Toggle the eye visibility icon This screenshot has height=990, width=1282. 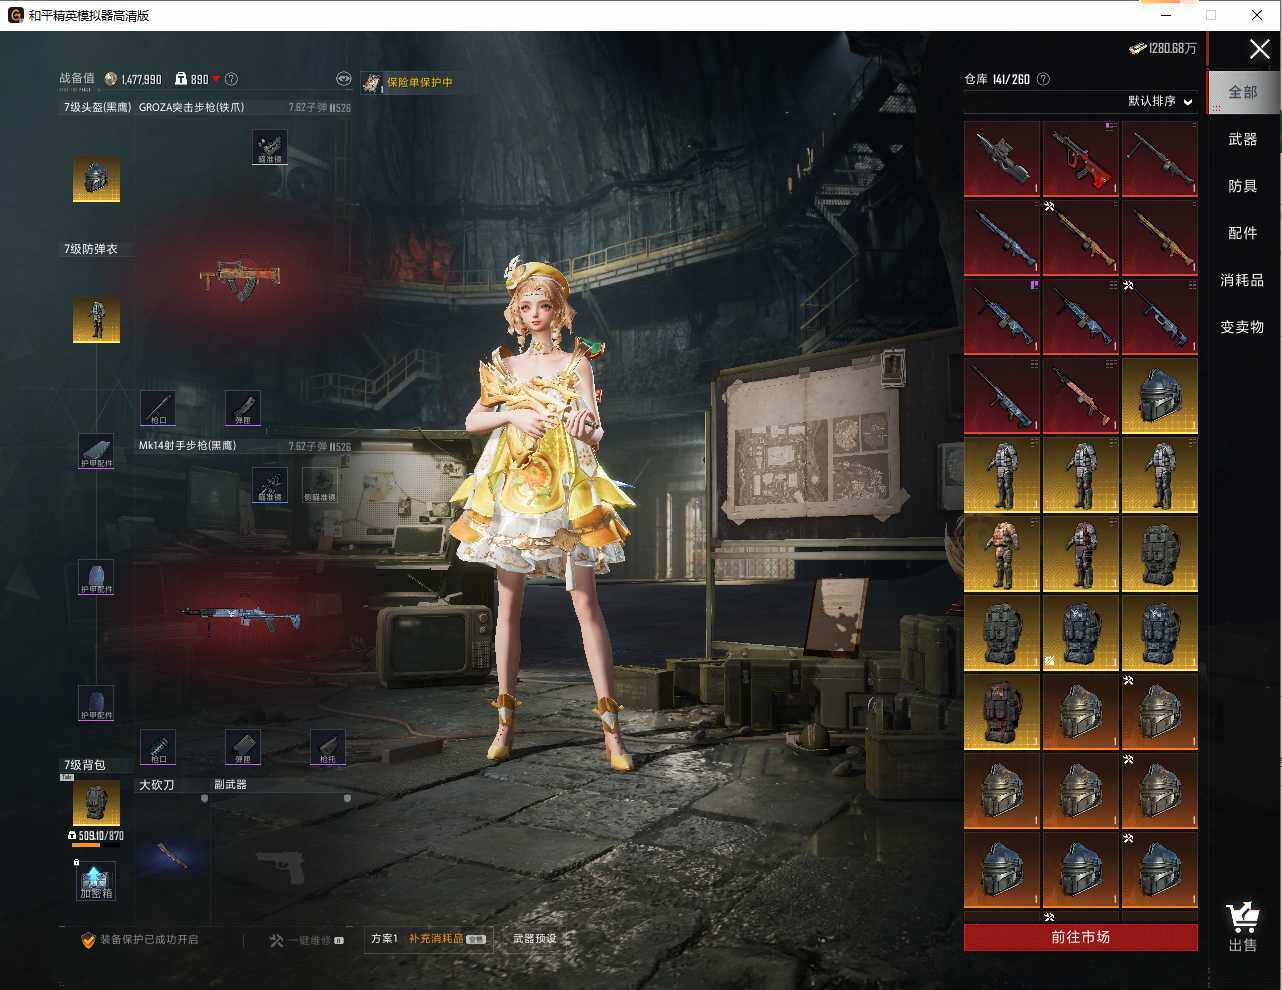(344, 79)
